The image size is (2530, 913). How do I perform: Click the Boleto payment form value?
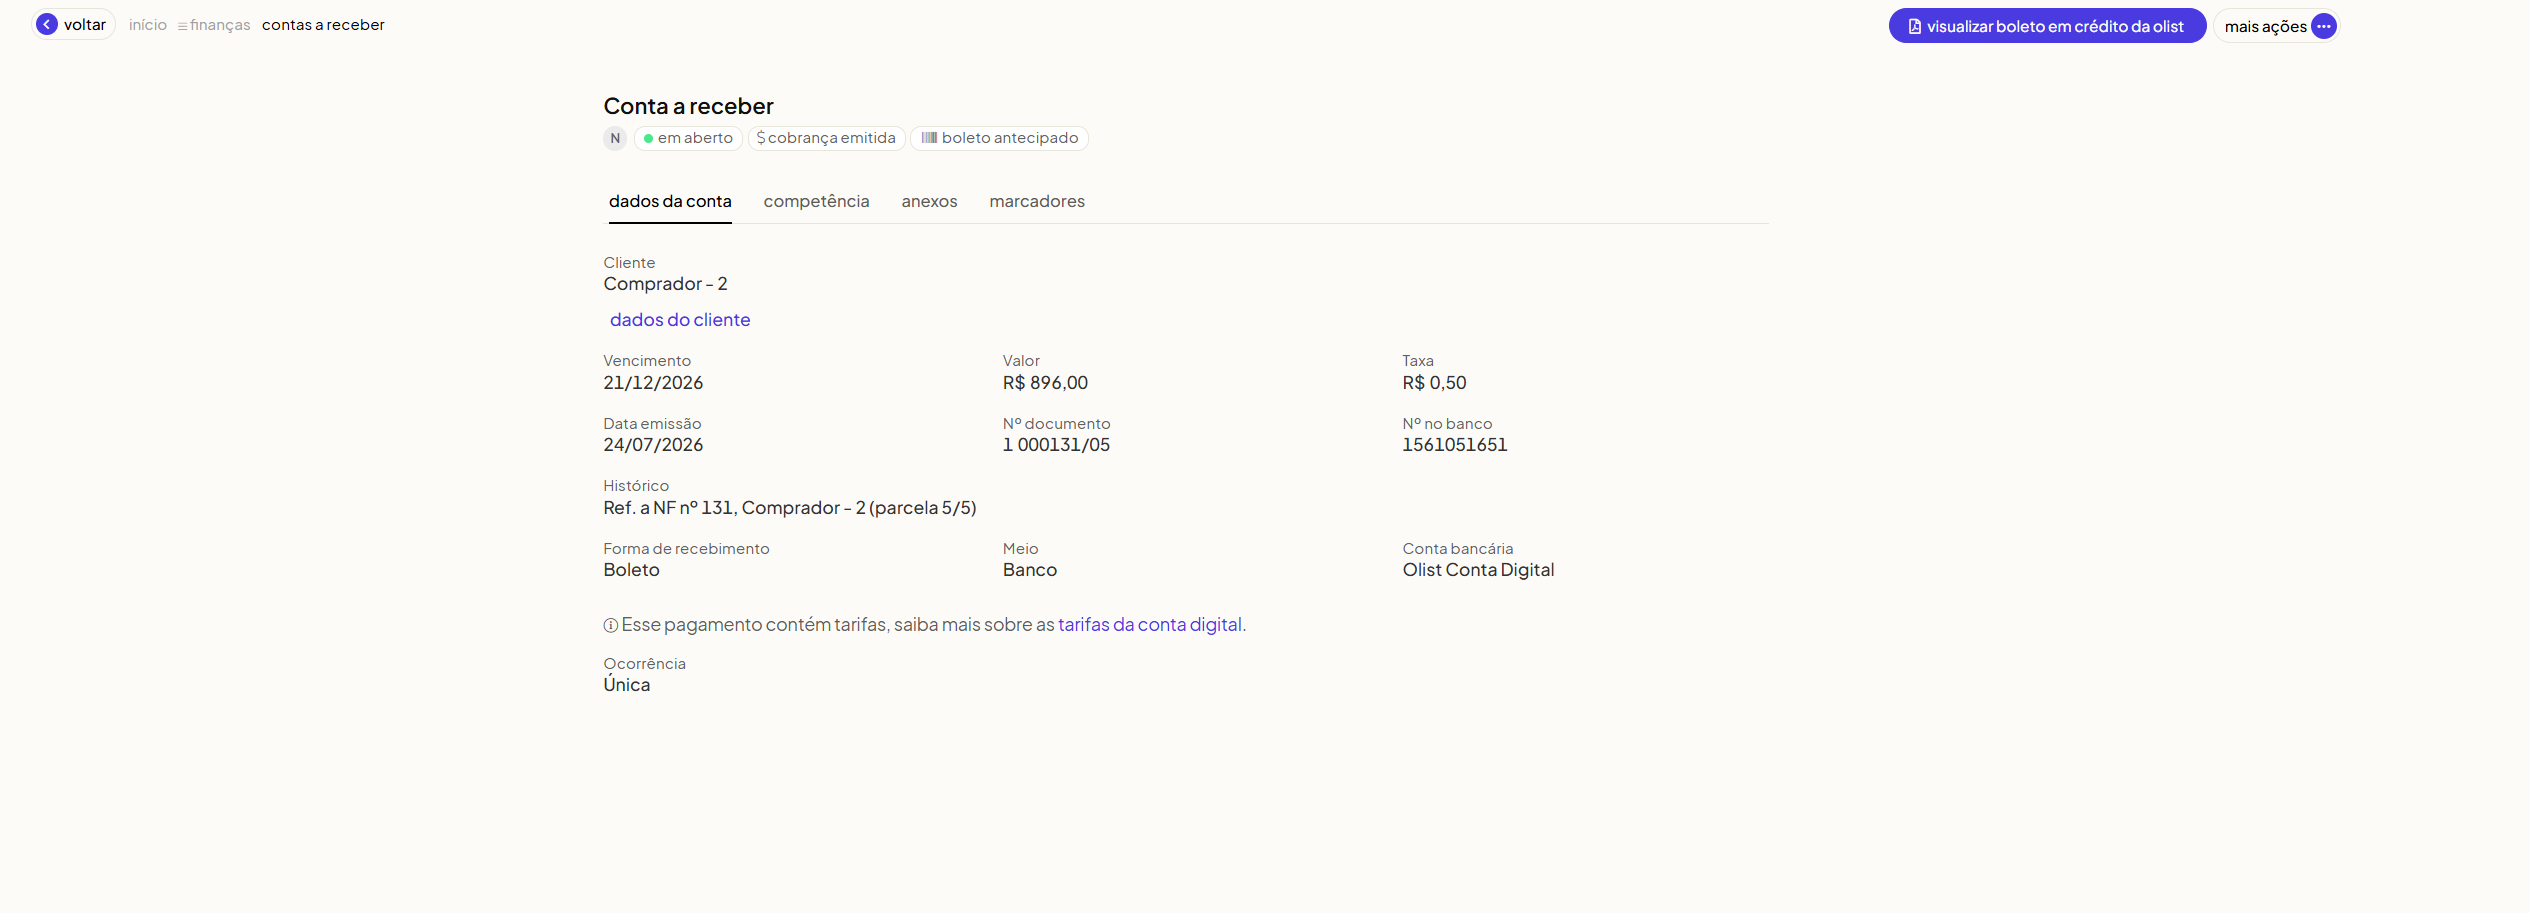tap(631, 570)
